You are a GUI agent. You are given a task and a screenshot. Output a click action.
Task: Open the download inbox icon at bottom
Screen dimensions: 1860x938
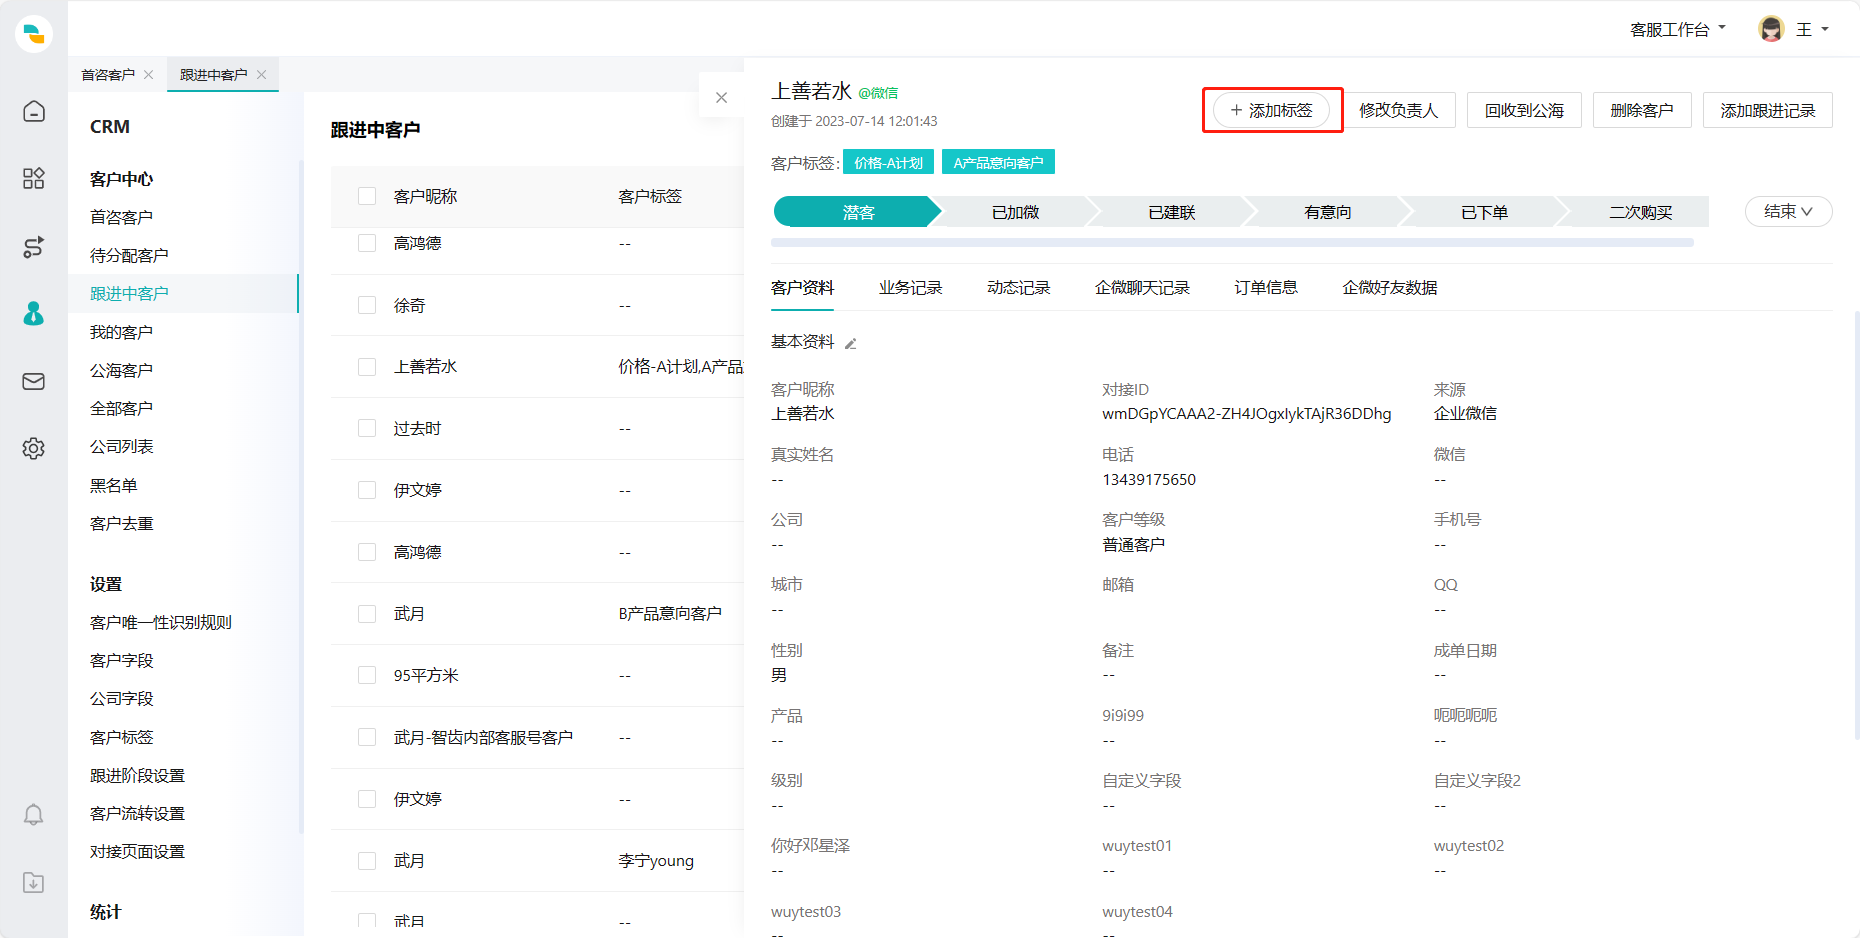(x=34, y=882)
